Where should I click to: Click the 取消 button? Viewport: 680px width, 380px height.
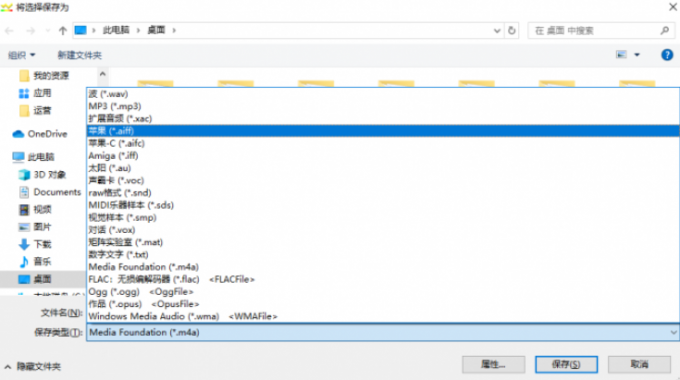[639, 364]
